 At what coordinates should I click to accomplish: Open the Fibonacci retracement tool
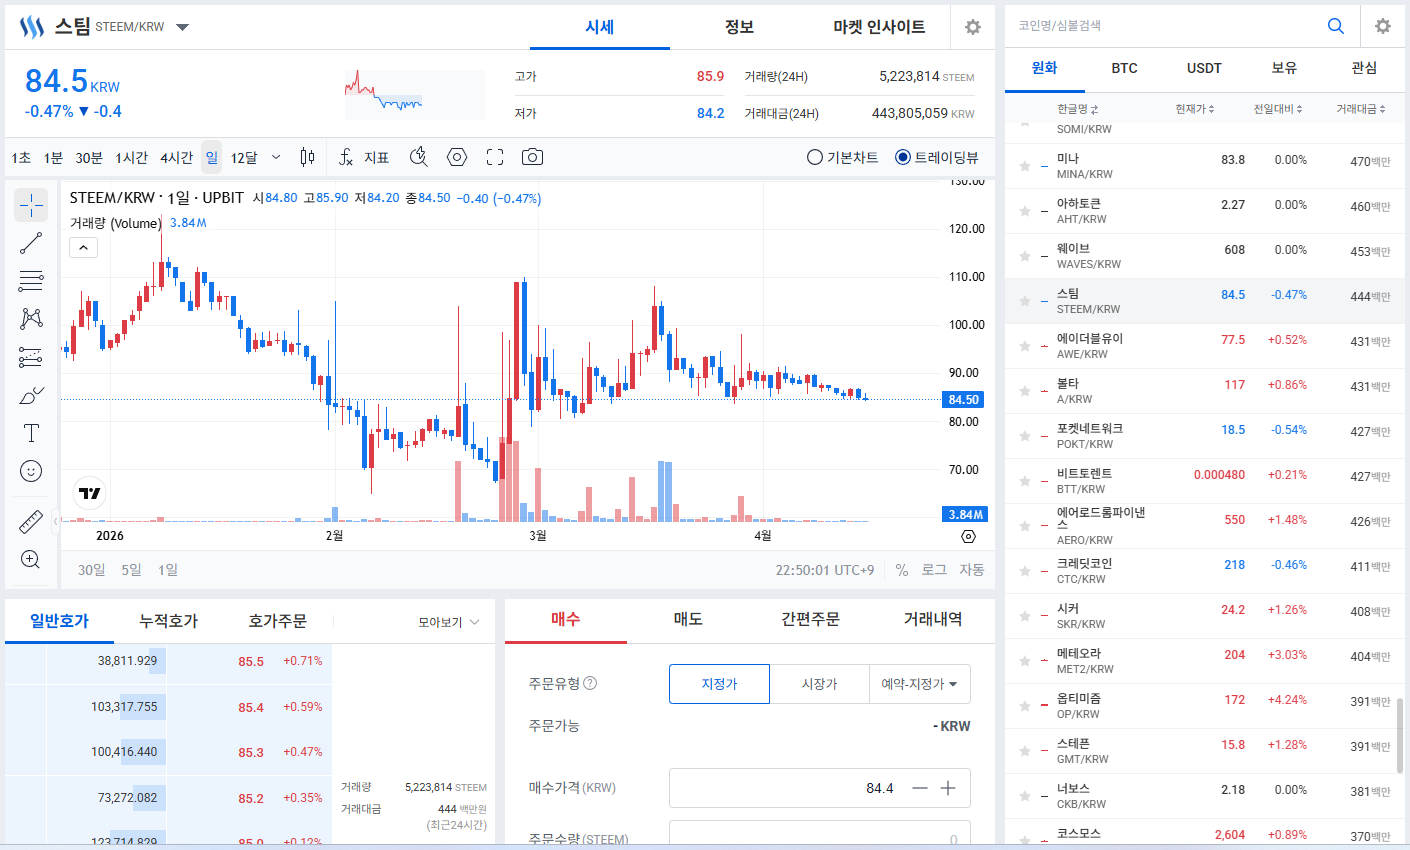coord(31,281)
